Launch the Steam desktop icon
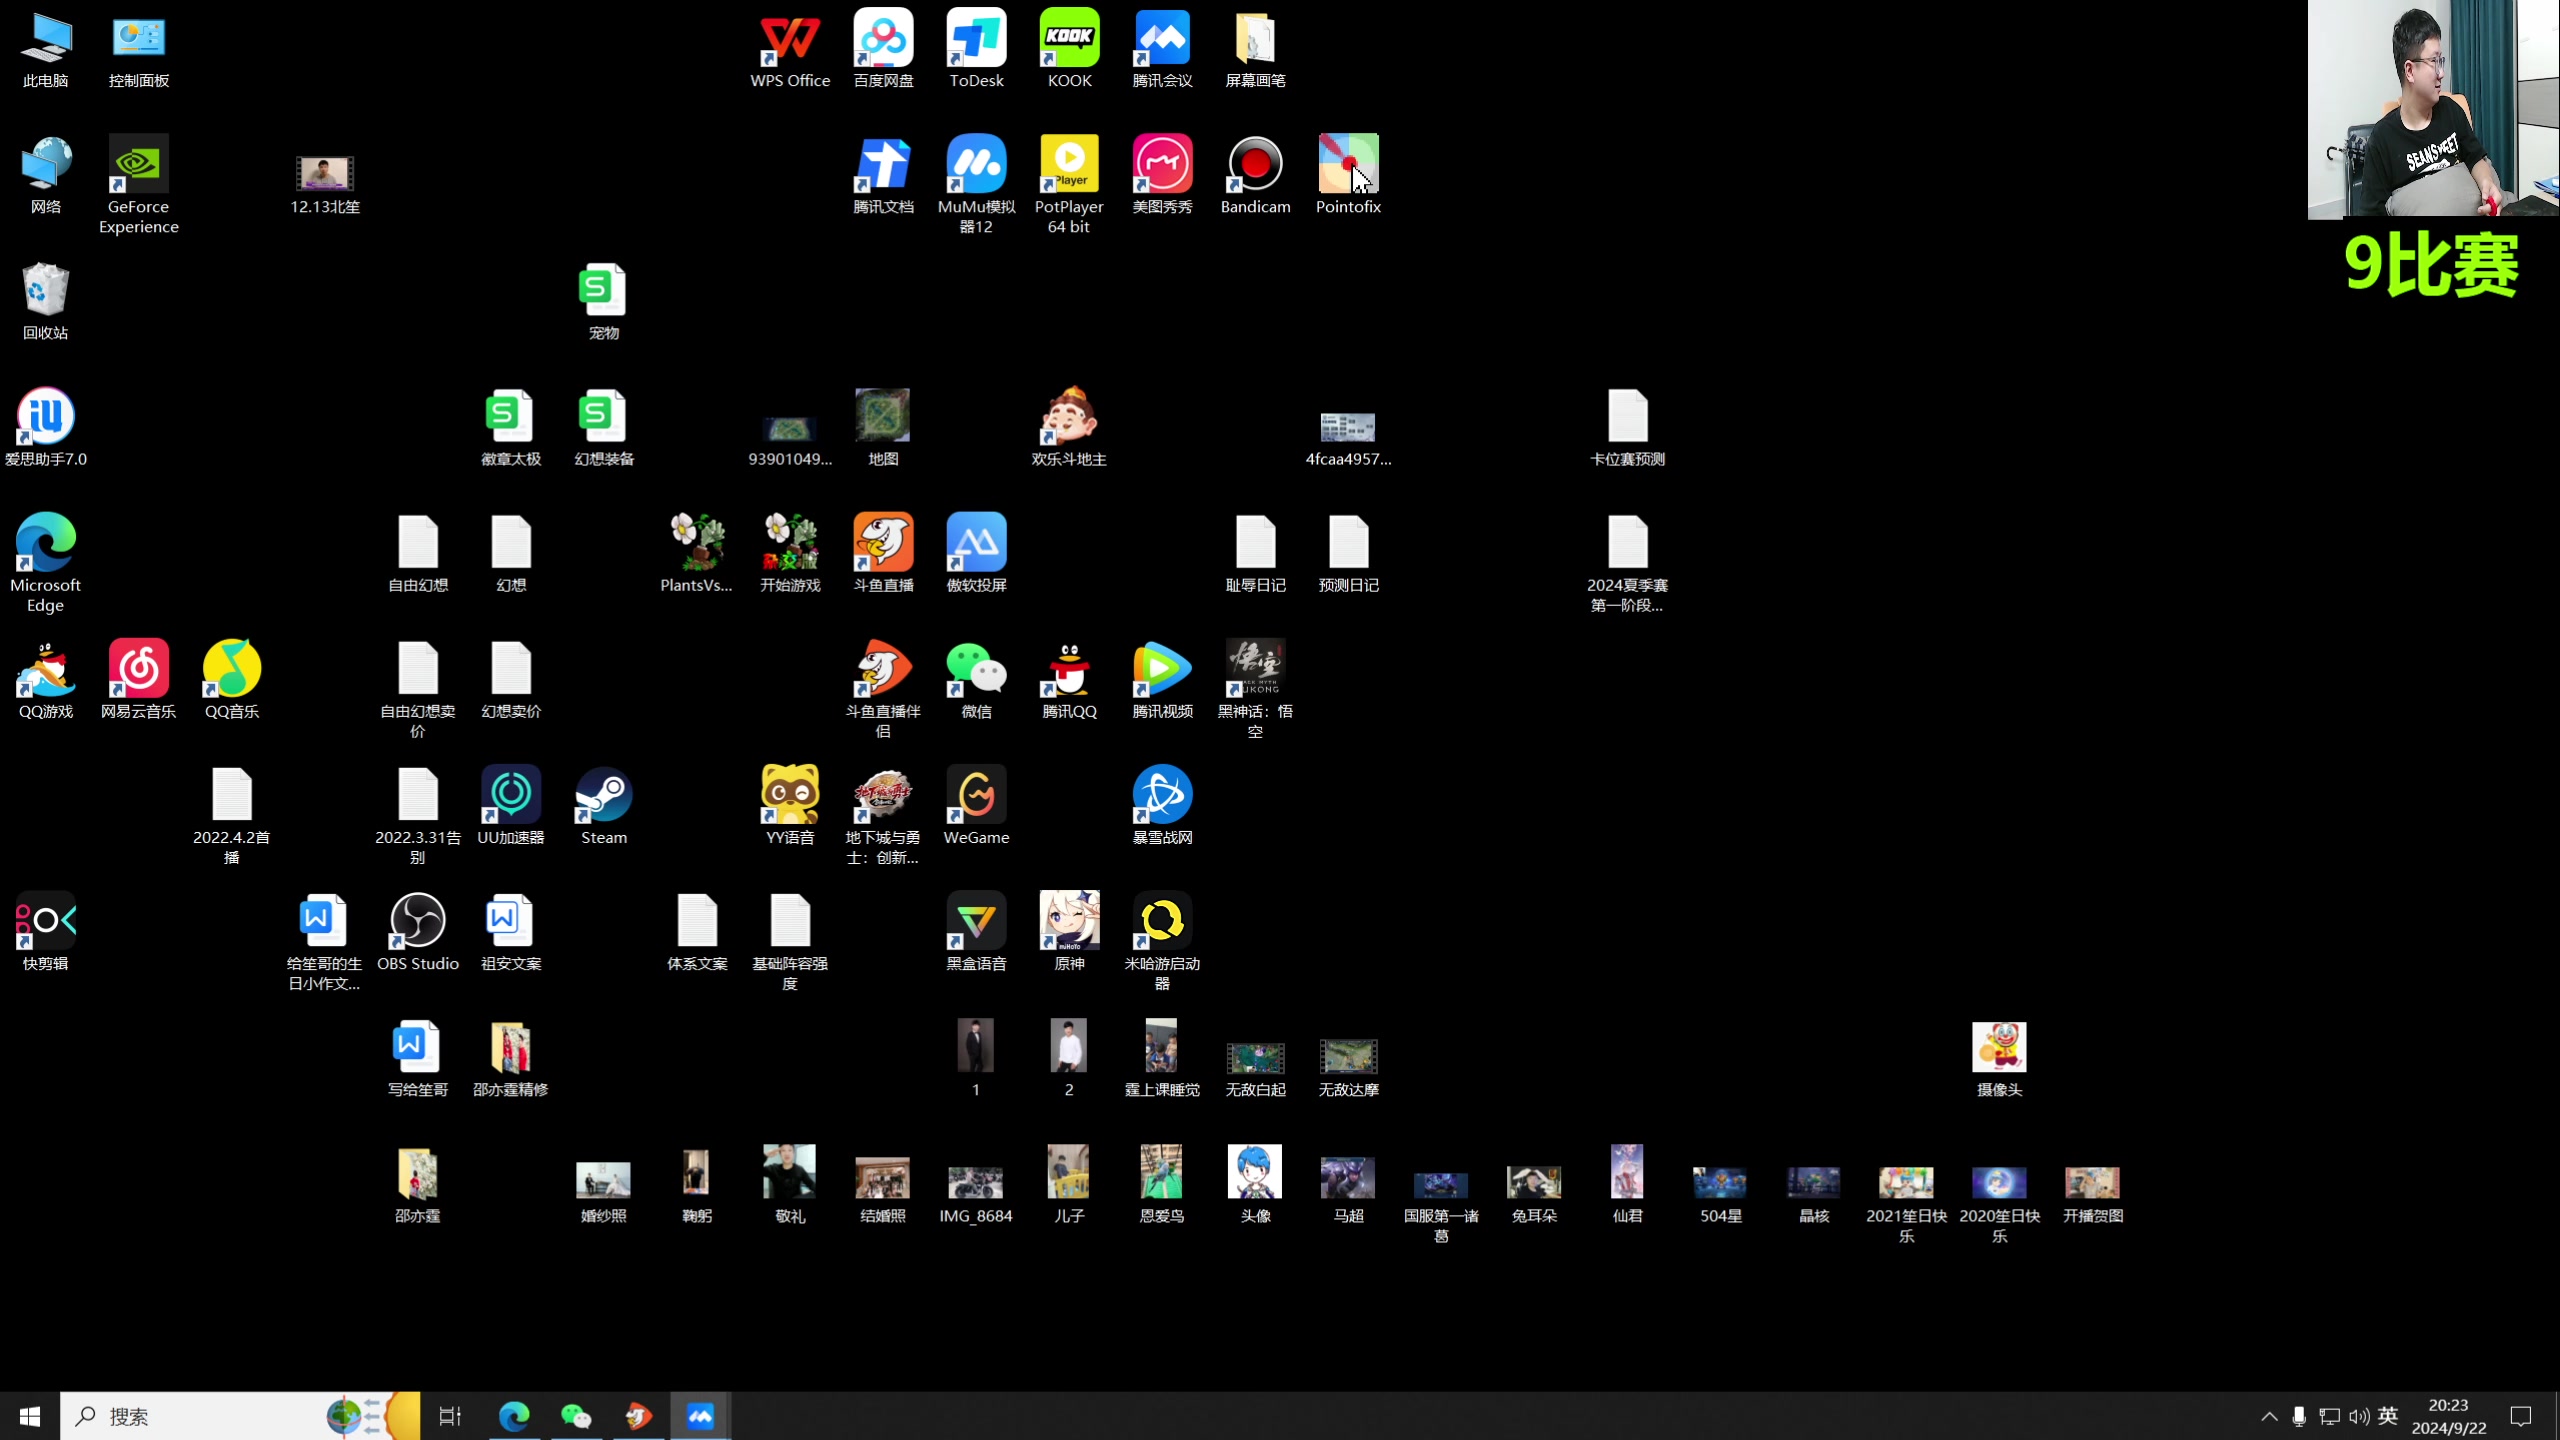This screenshot has width=2560, height=1440. [x=604, y=806]
